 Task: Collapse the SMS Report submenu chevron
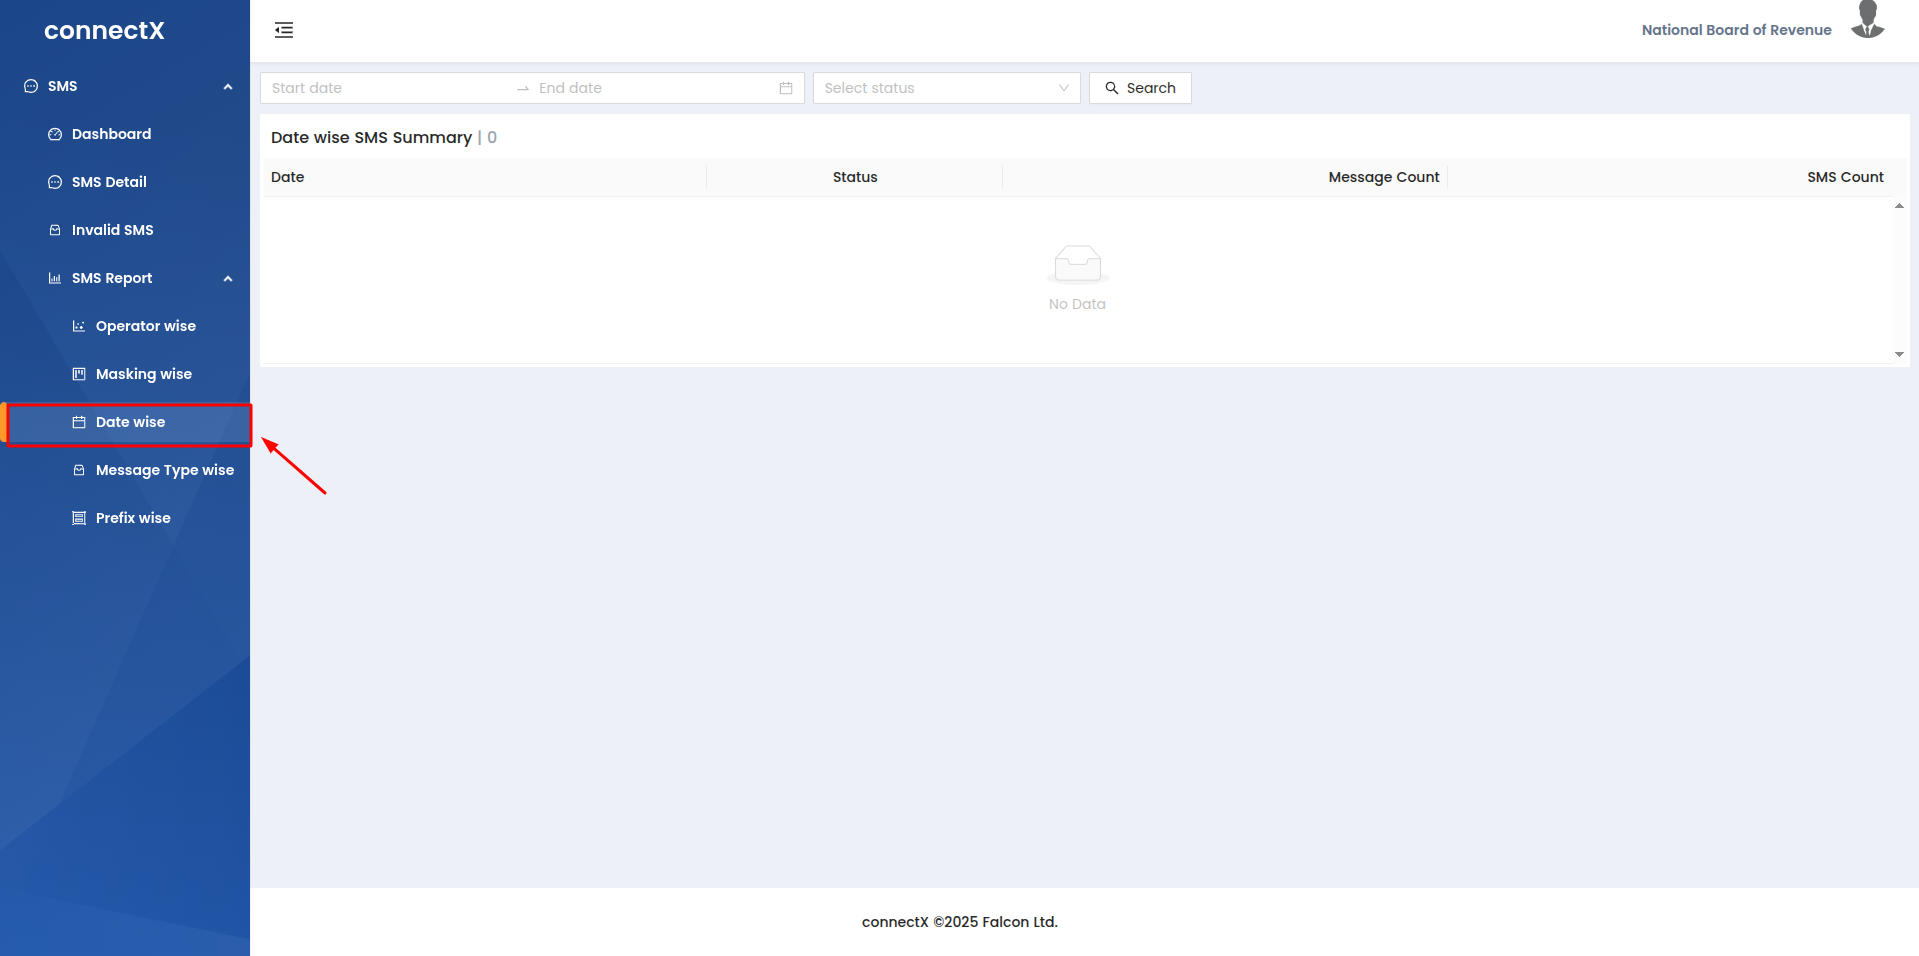coord(228,279)
